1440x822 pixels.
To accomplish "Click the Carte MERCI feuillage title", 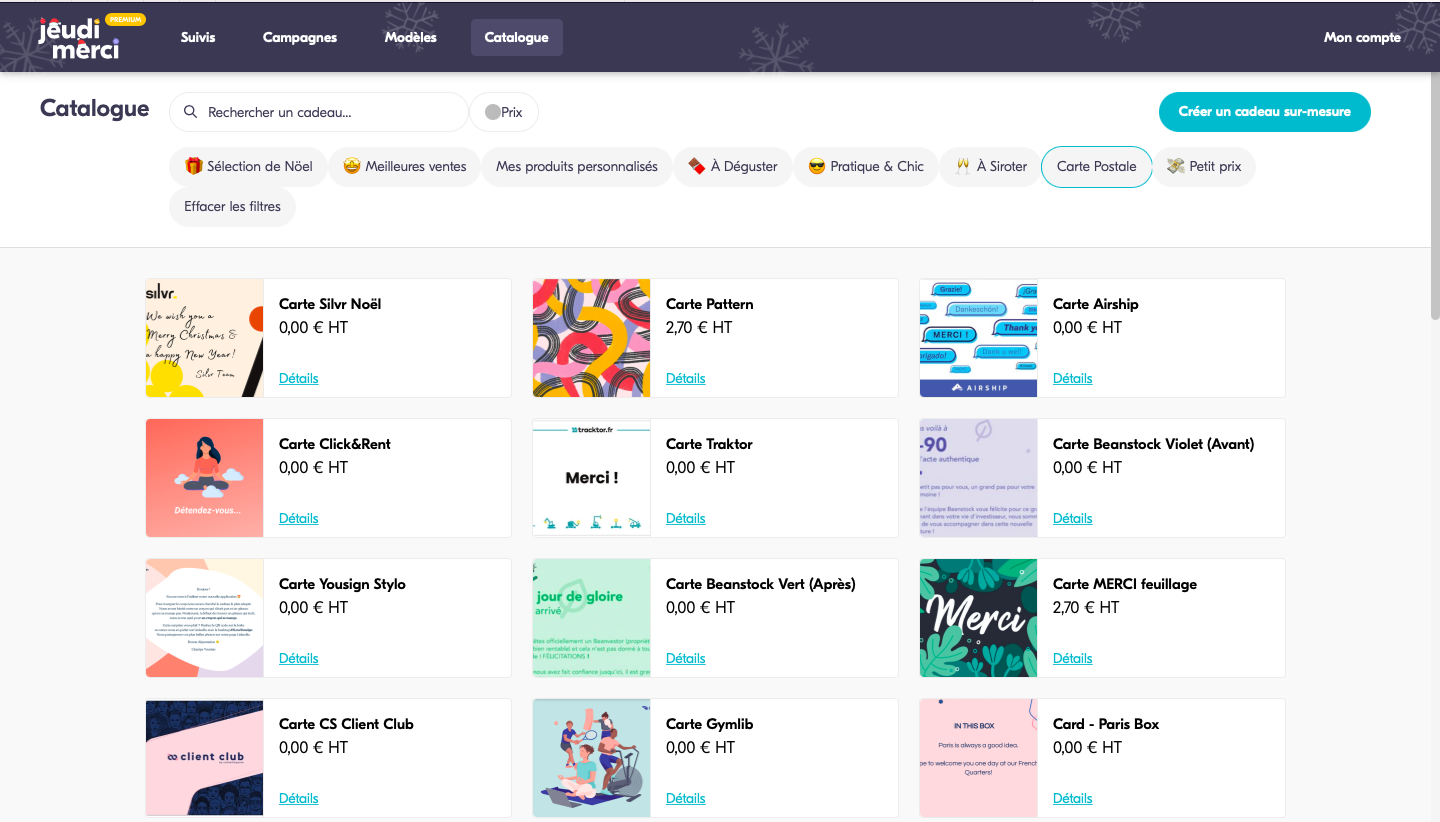I will point(1125,584).
